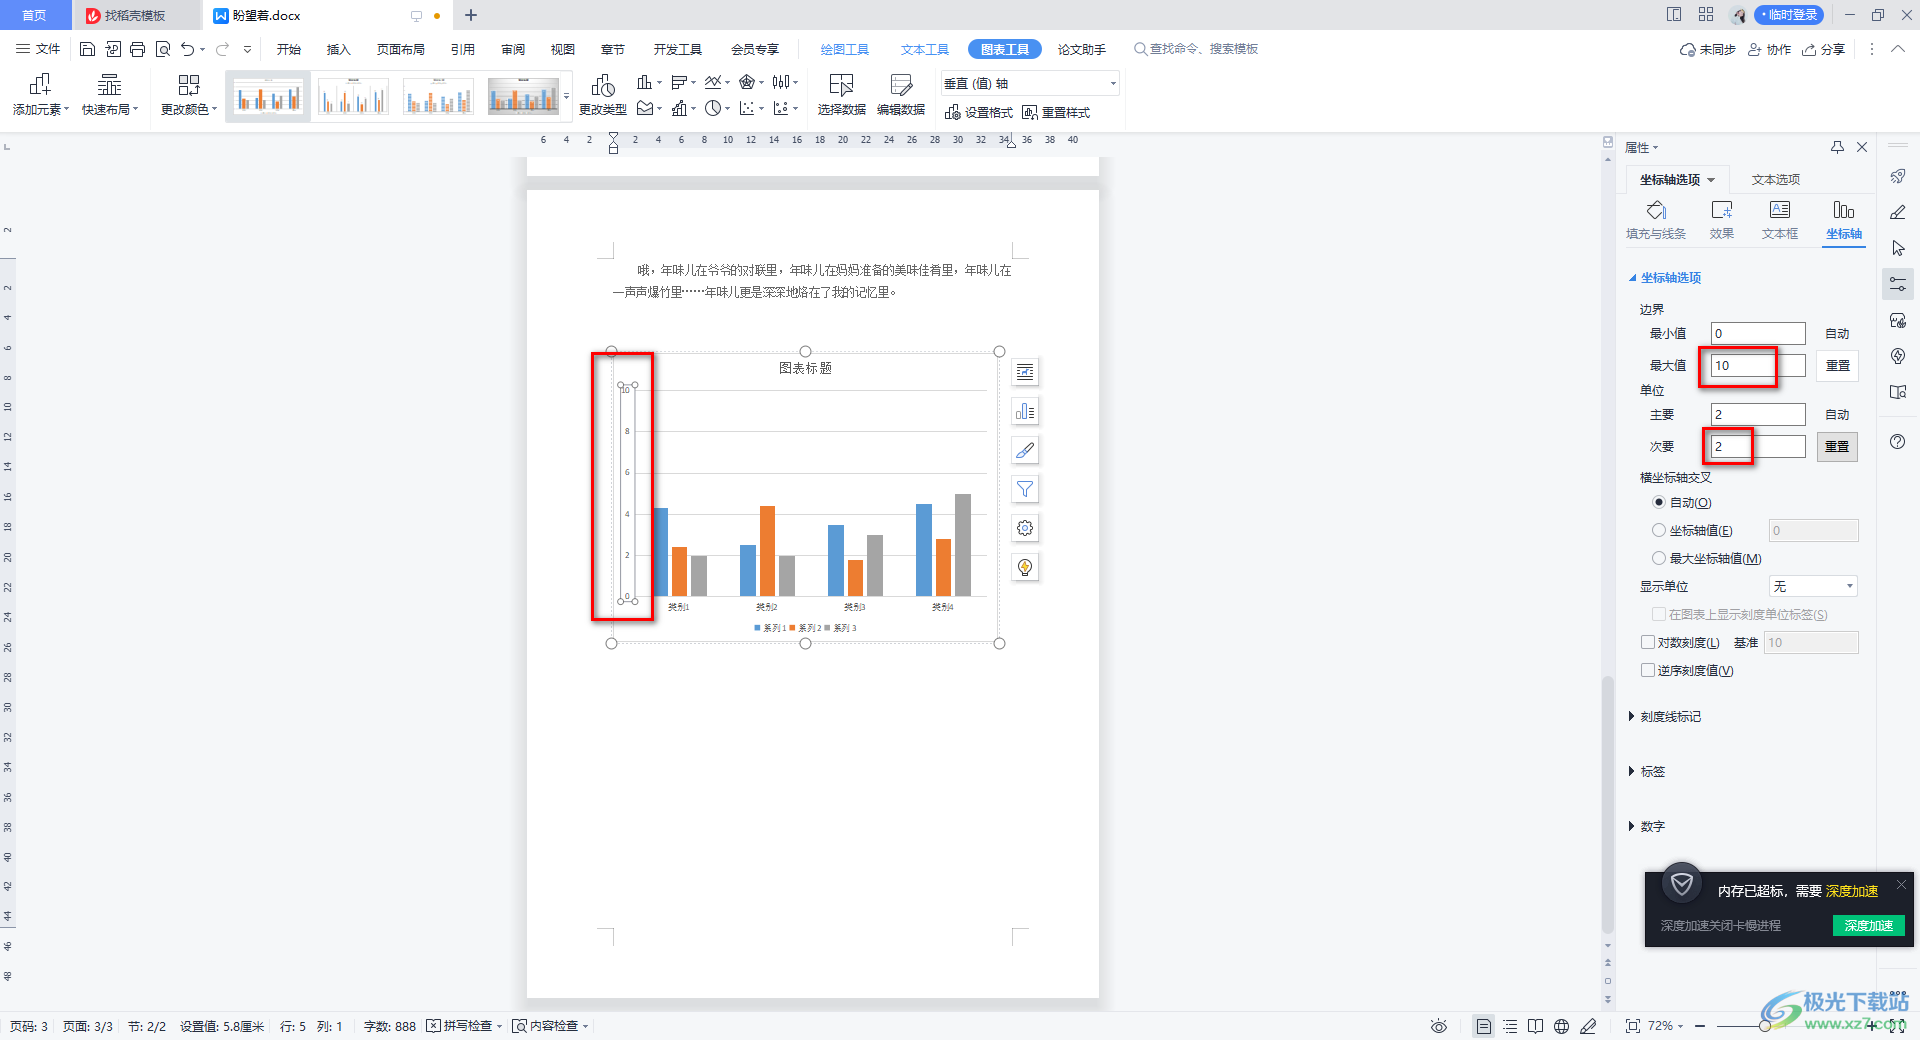The height and width of the screenshot is (1040, 1920).
Task: Open 显示单位 dropdown showing 无
Action: 1813,587
